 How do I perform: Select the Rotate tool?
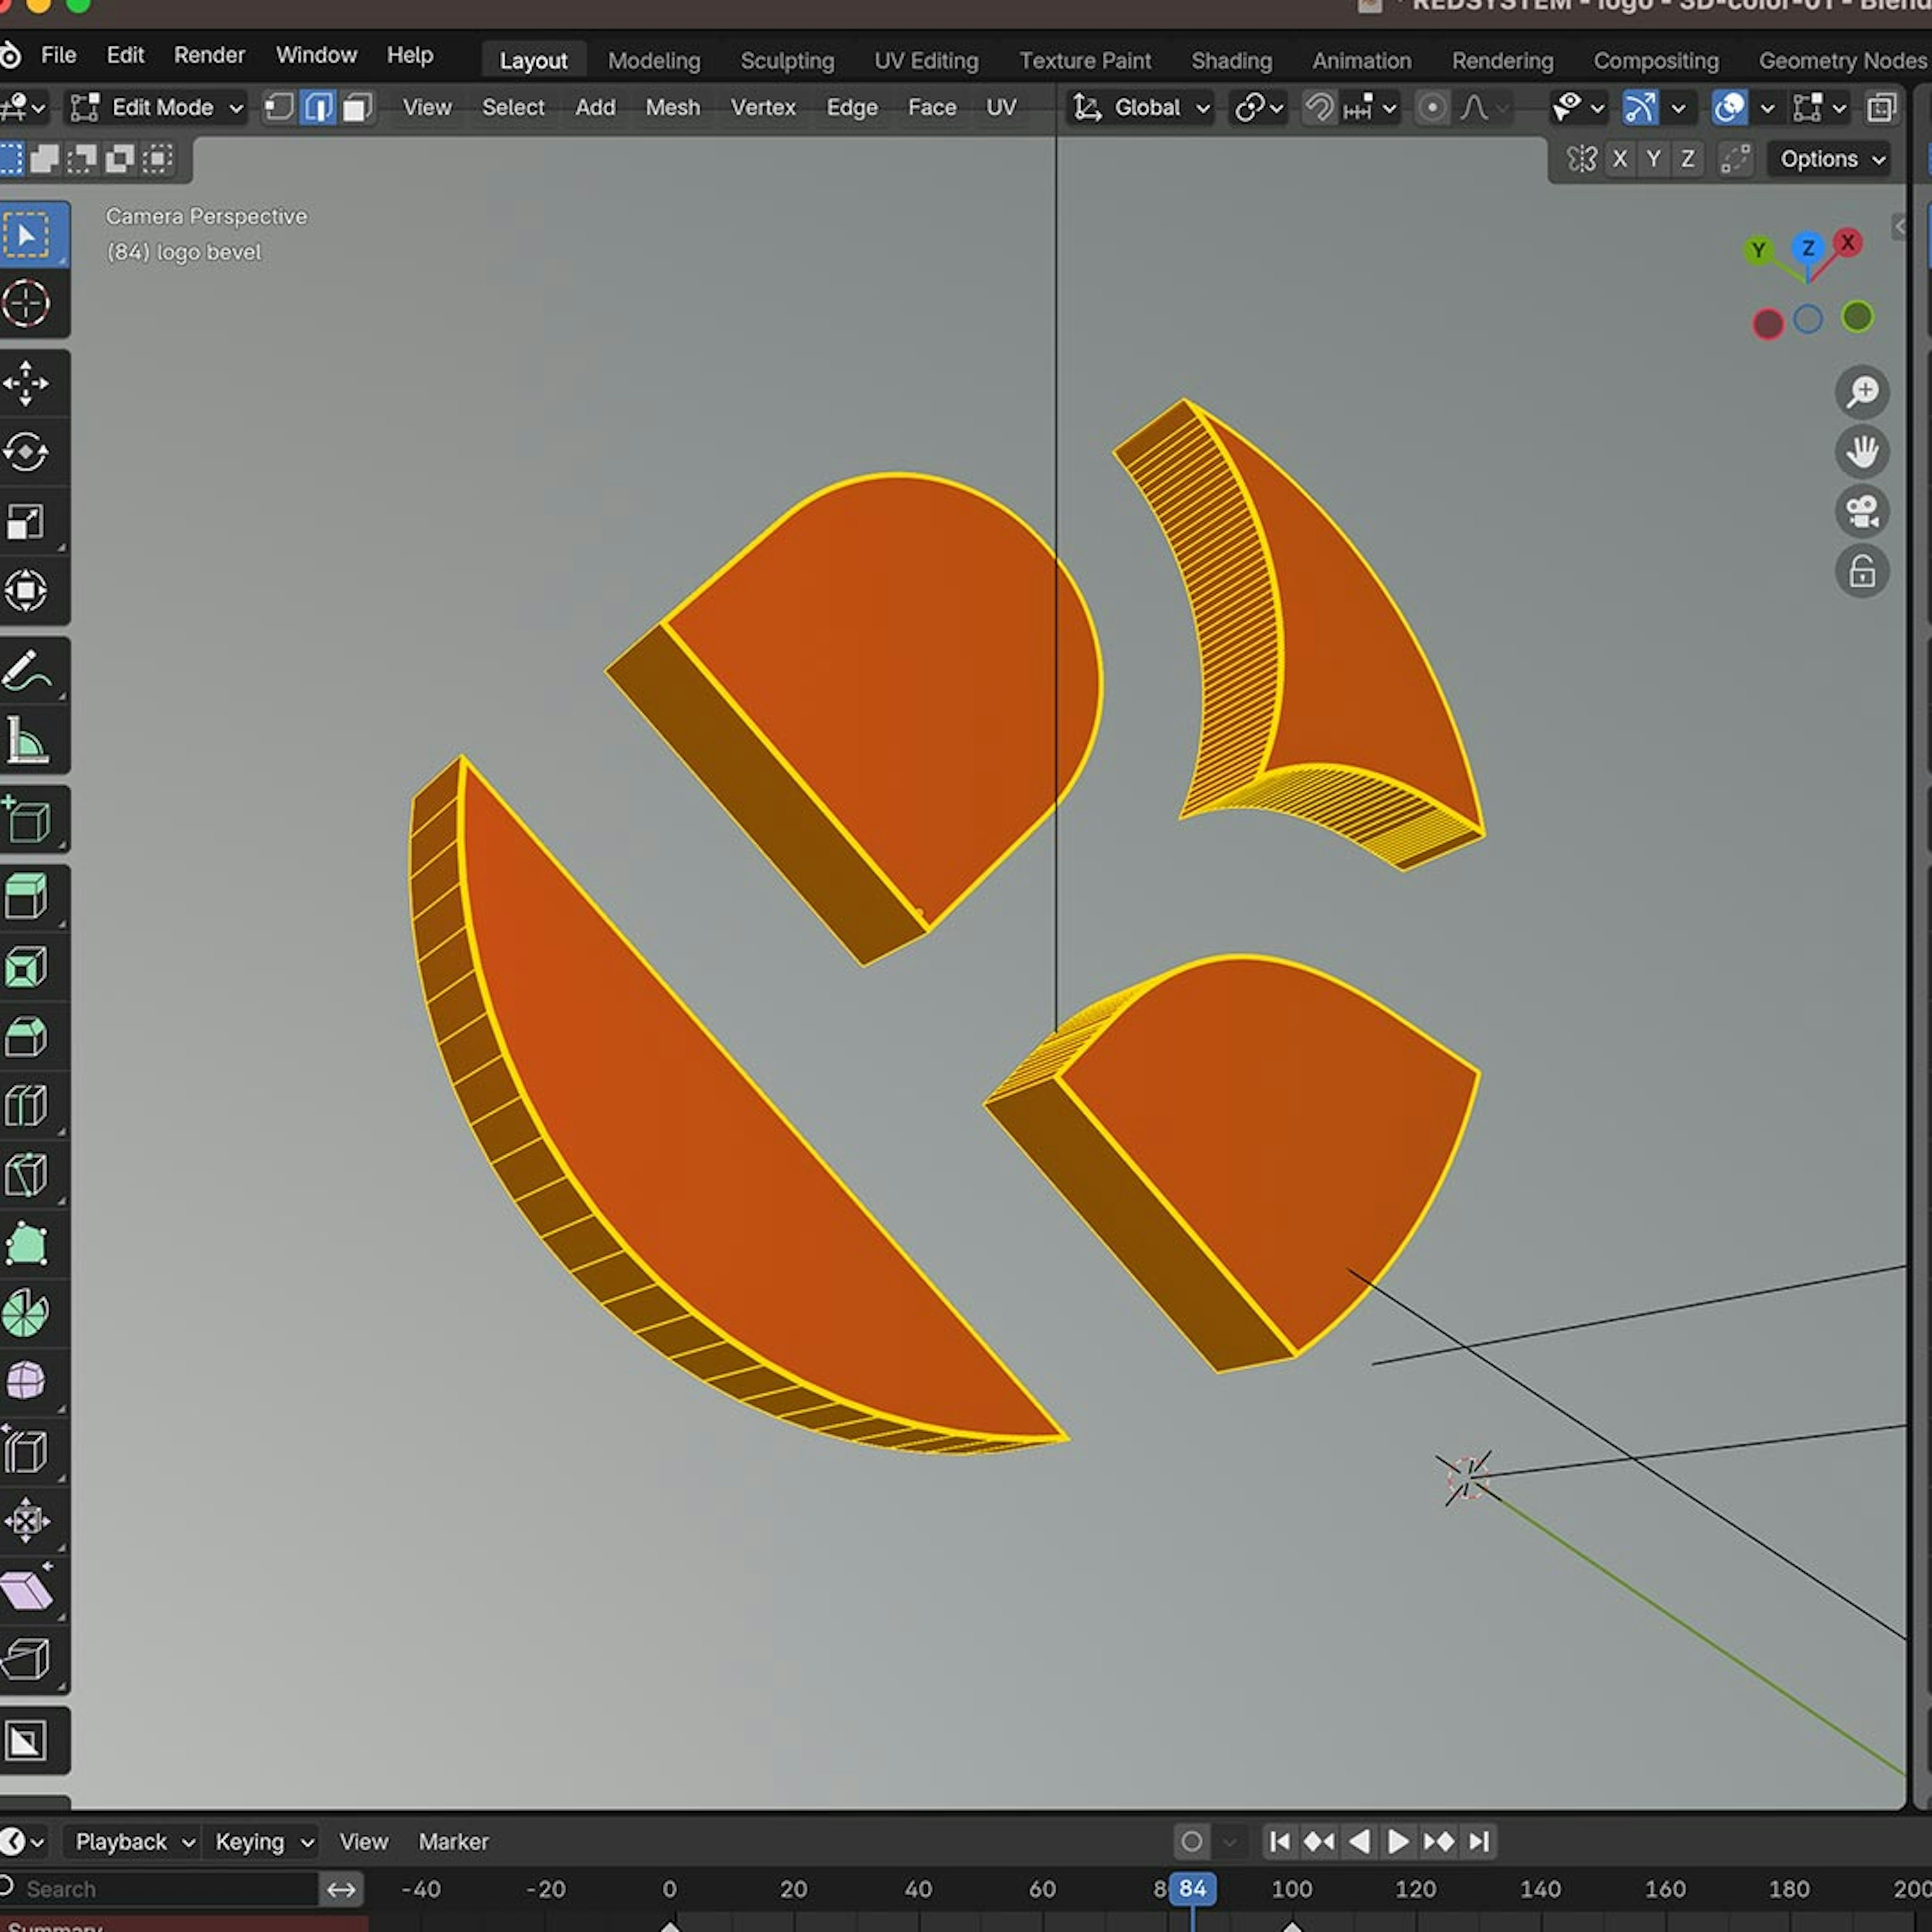click(x=26, y=452)
